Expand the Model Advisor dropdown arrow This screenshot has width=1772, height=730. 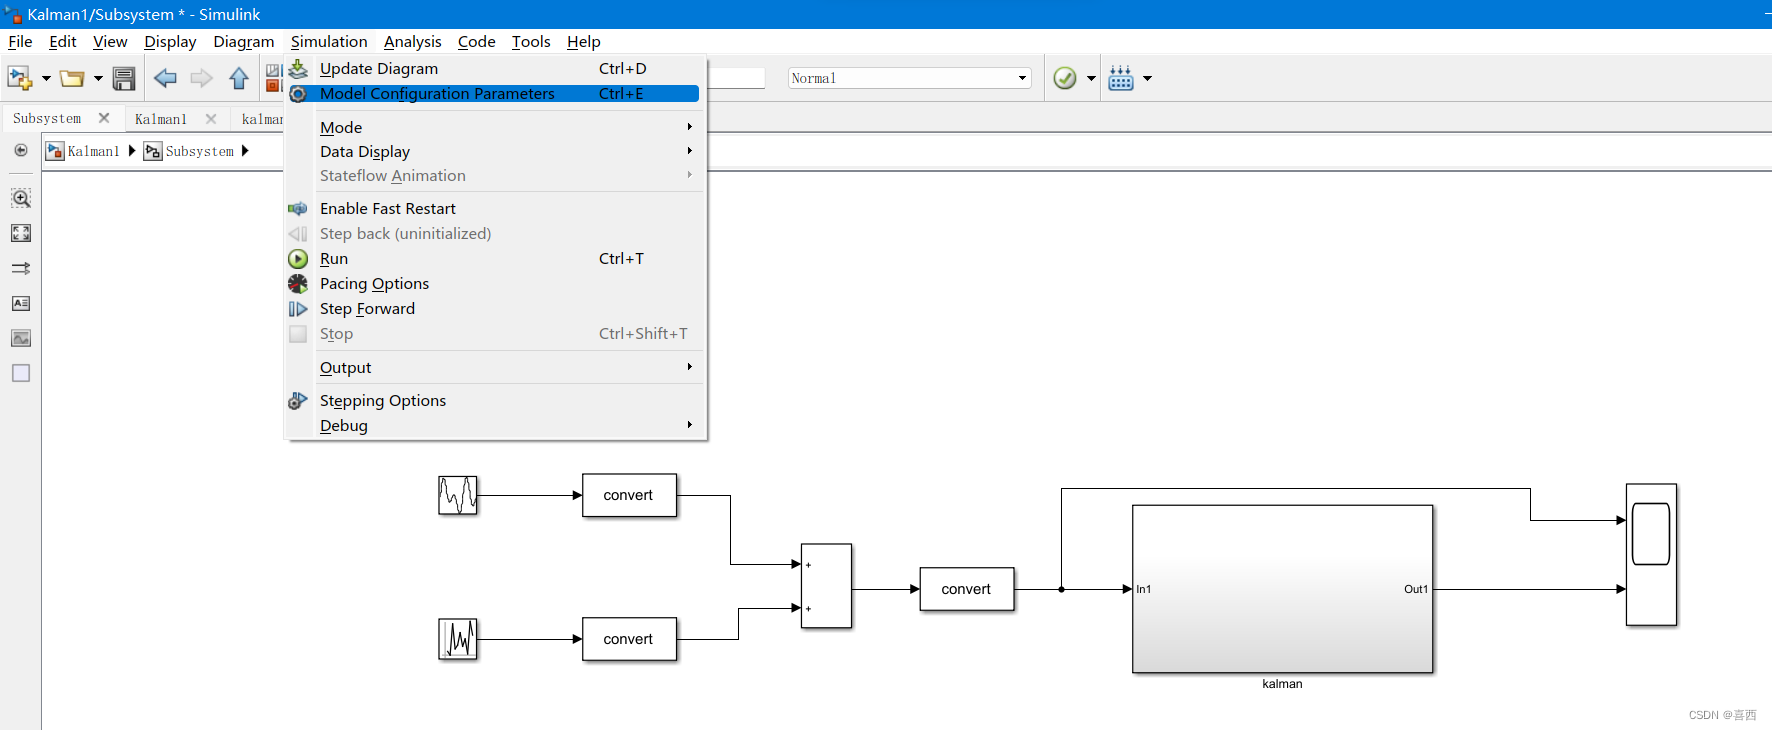(x=1091, y=78)
